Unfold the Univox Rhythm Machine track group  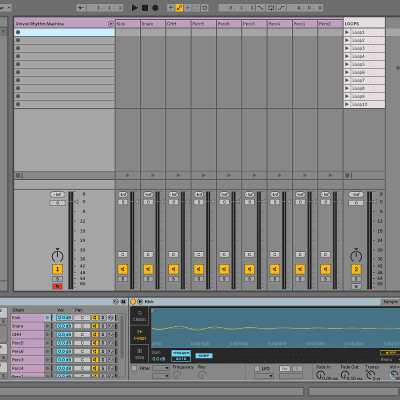click(x=111, y=24)
